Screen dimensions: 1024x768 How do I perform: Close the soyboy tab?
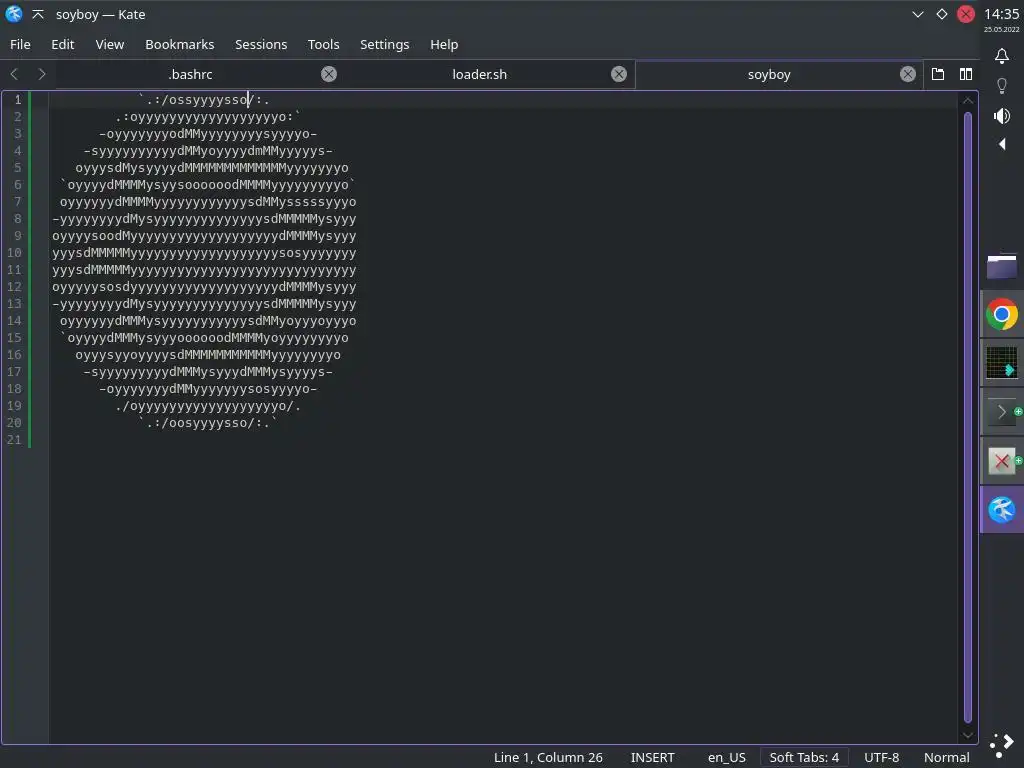(x=908, y=74)
